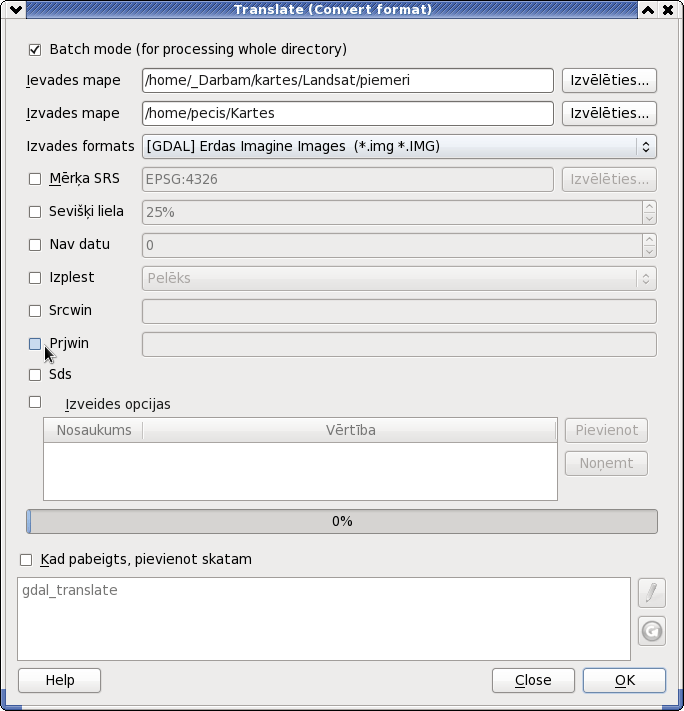Close the dialog with the title bar X
The image size is (684, 711).
coord(668,10)
